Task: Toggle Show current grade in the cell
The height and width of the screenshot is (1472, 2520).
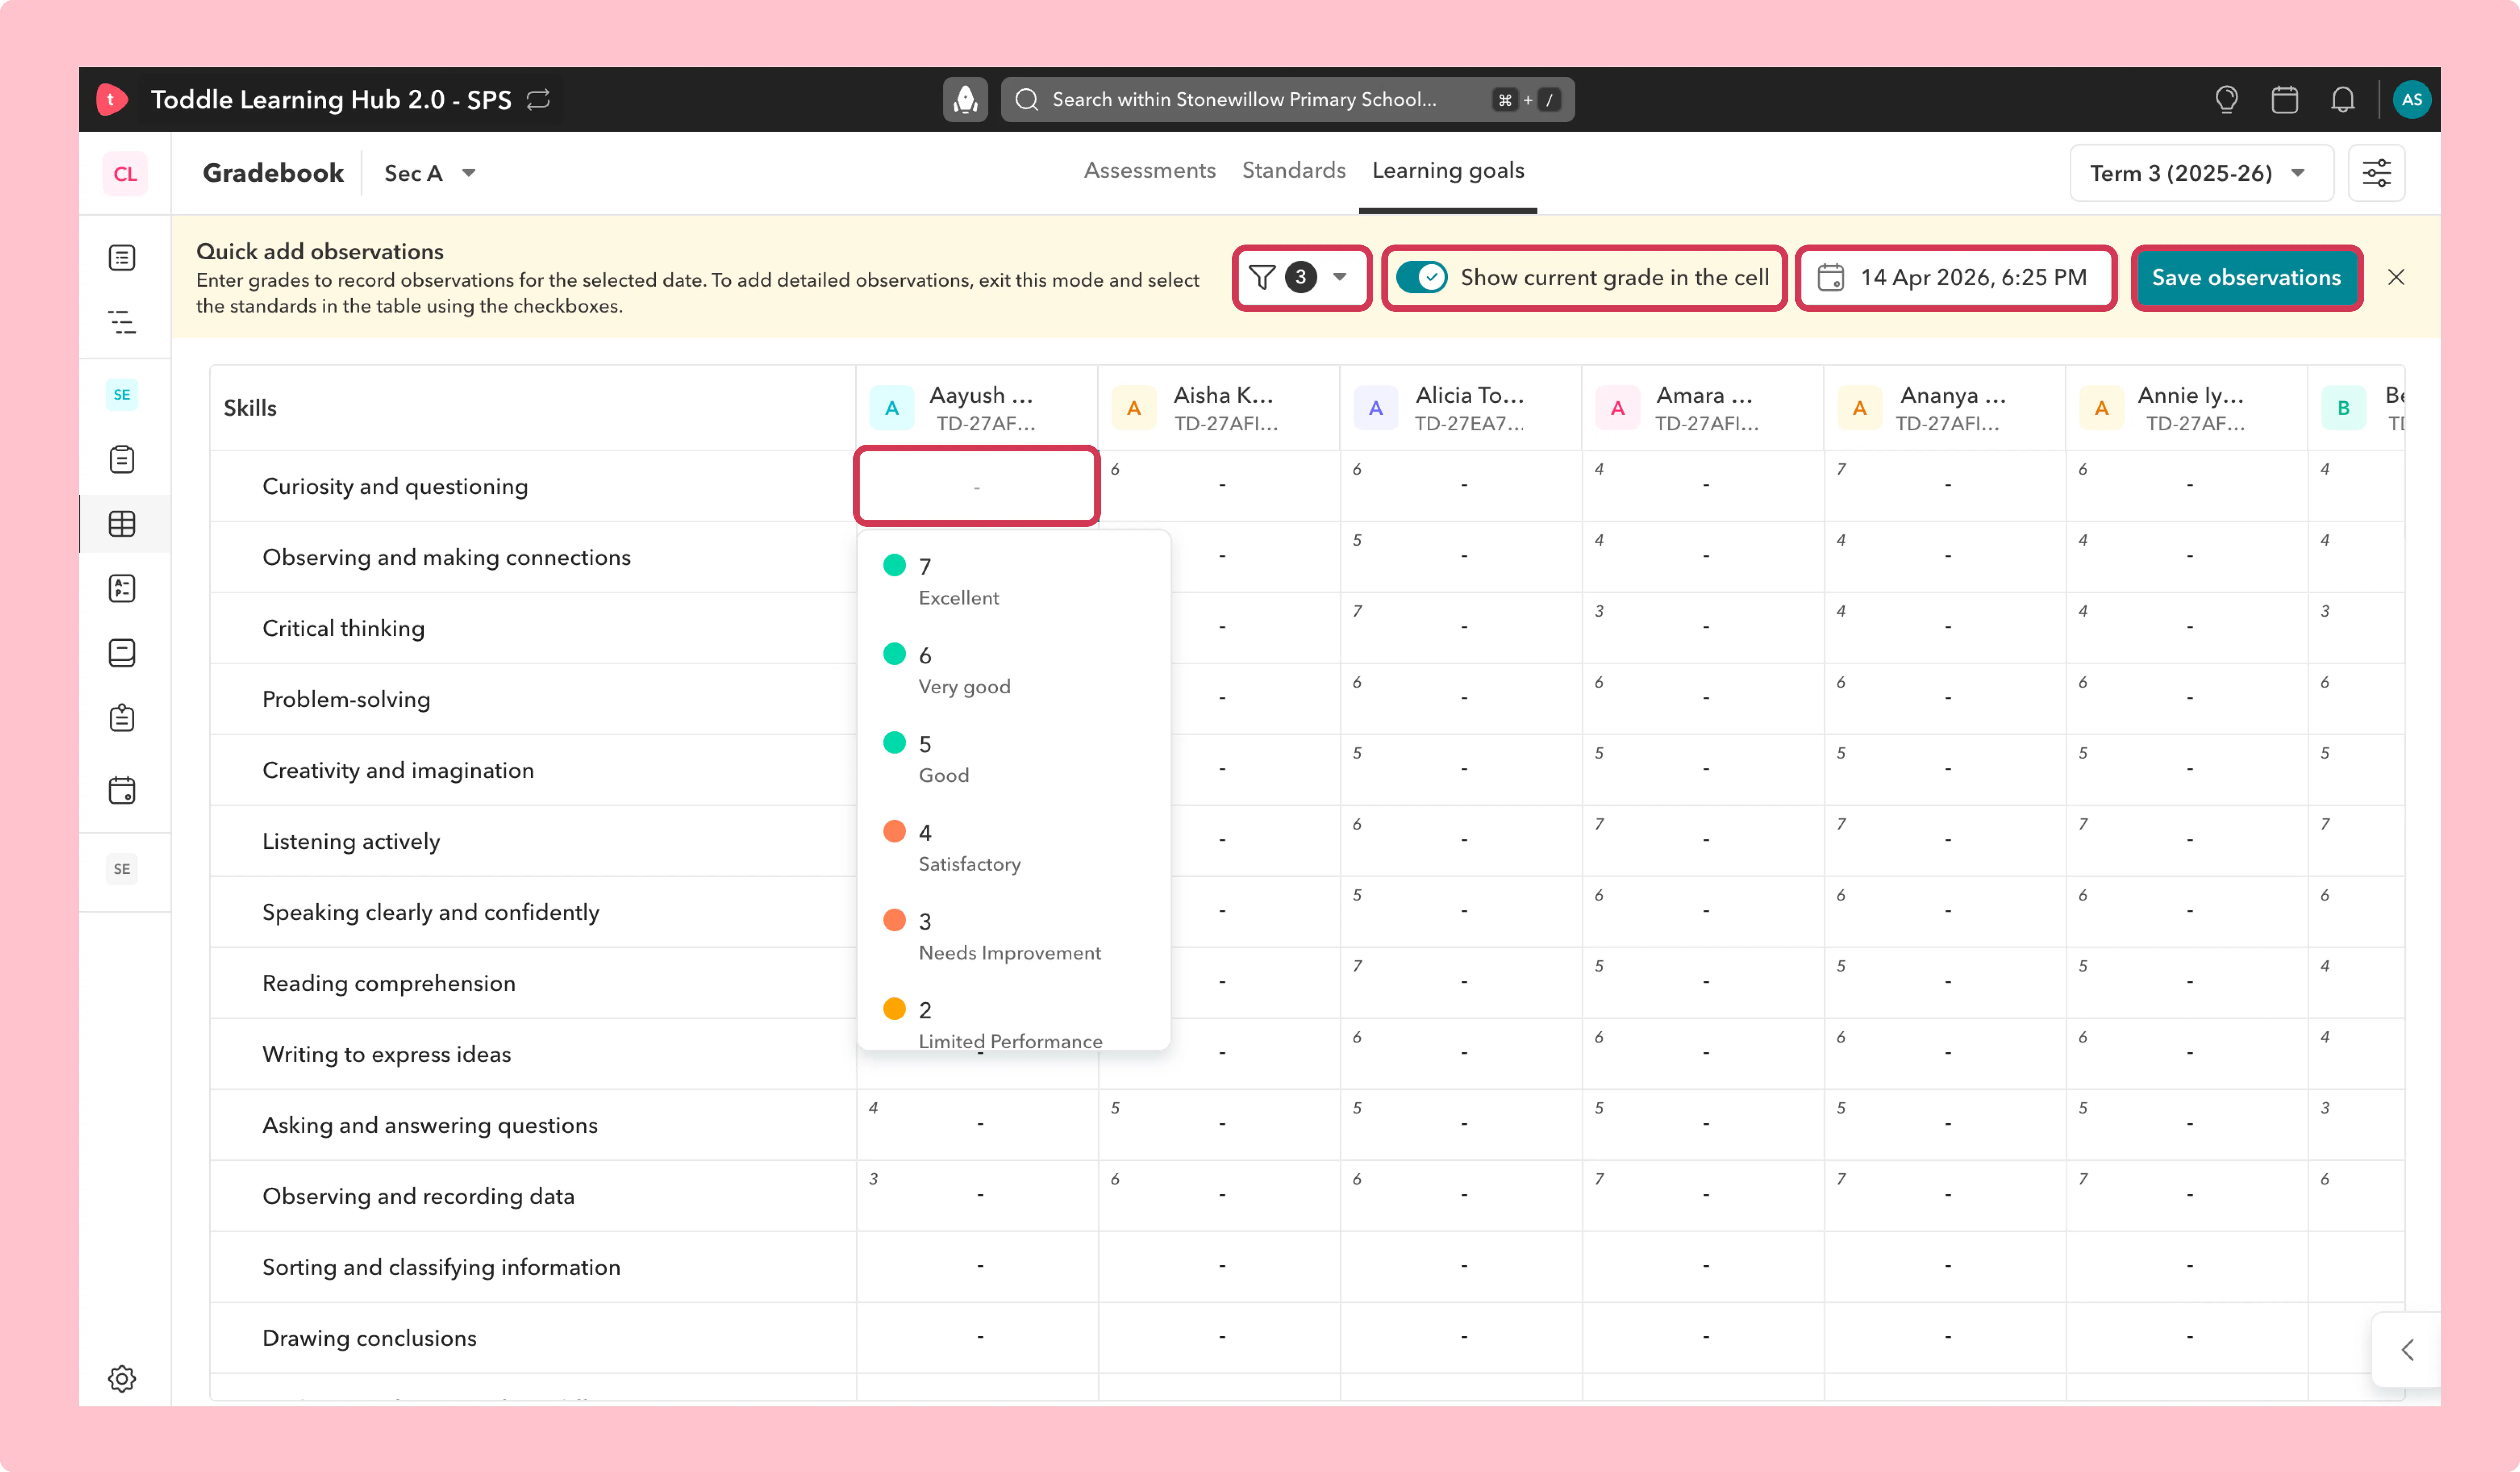Action: (x=1421, y=277)
